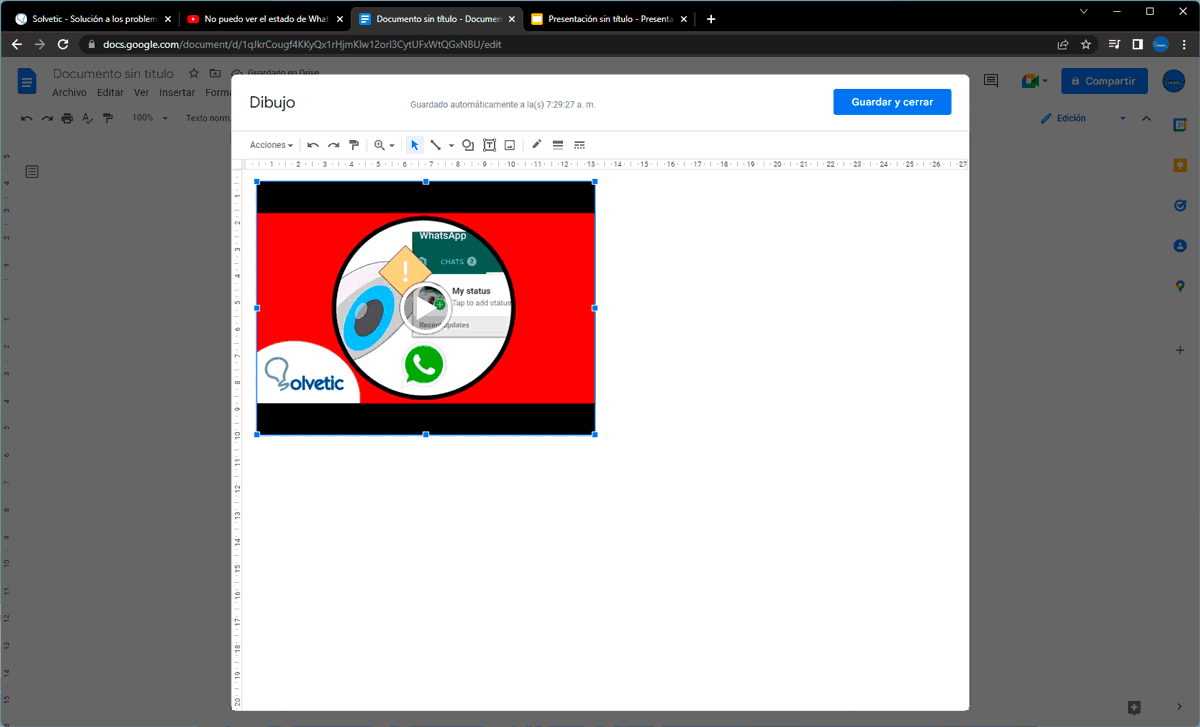Open Google Keep side panel

(x=1180, y=165)
